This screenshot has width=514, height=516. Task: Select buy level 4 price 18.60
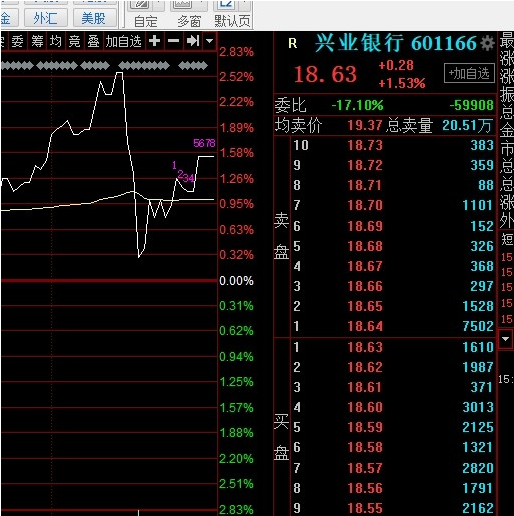(365, 407)
